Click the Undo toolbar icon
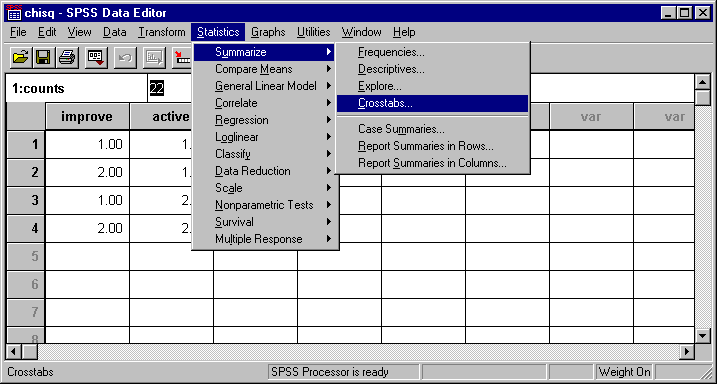The image size is (717, 384). [125, 58]
